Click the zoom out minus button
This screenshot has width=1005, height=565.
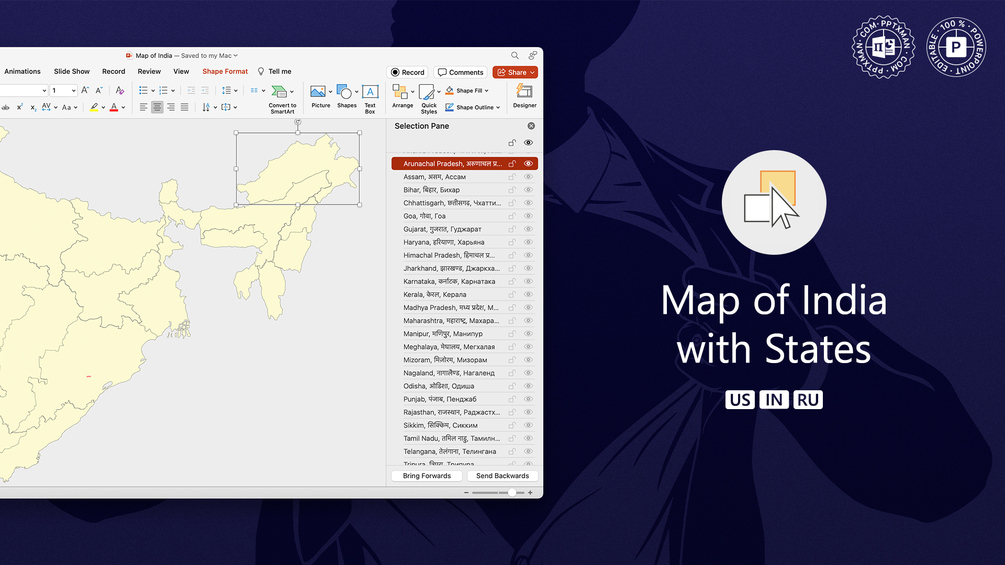[466, 493]
